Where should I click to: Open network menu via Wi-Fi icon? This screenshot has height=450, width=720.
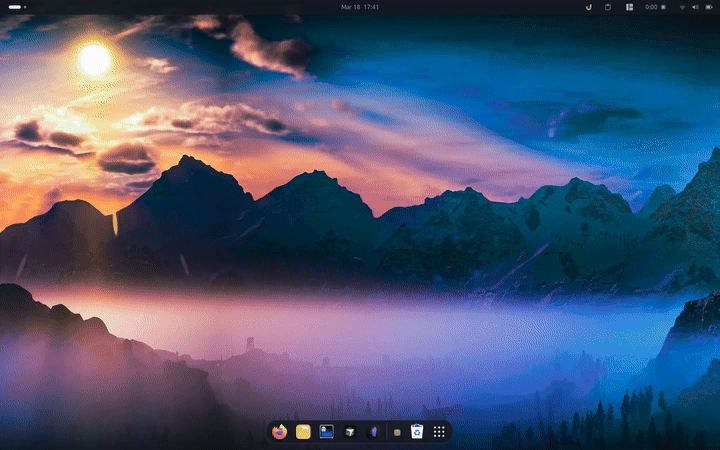682,7
